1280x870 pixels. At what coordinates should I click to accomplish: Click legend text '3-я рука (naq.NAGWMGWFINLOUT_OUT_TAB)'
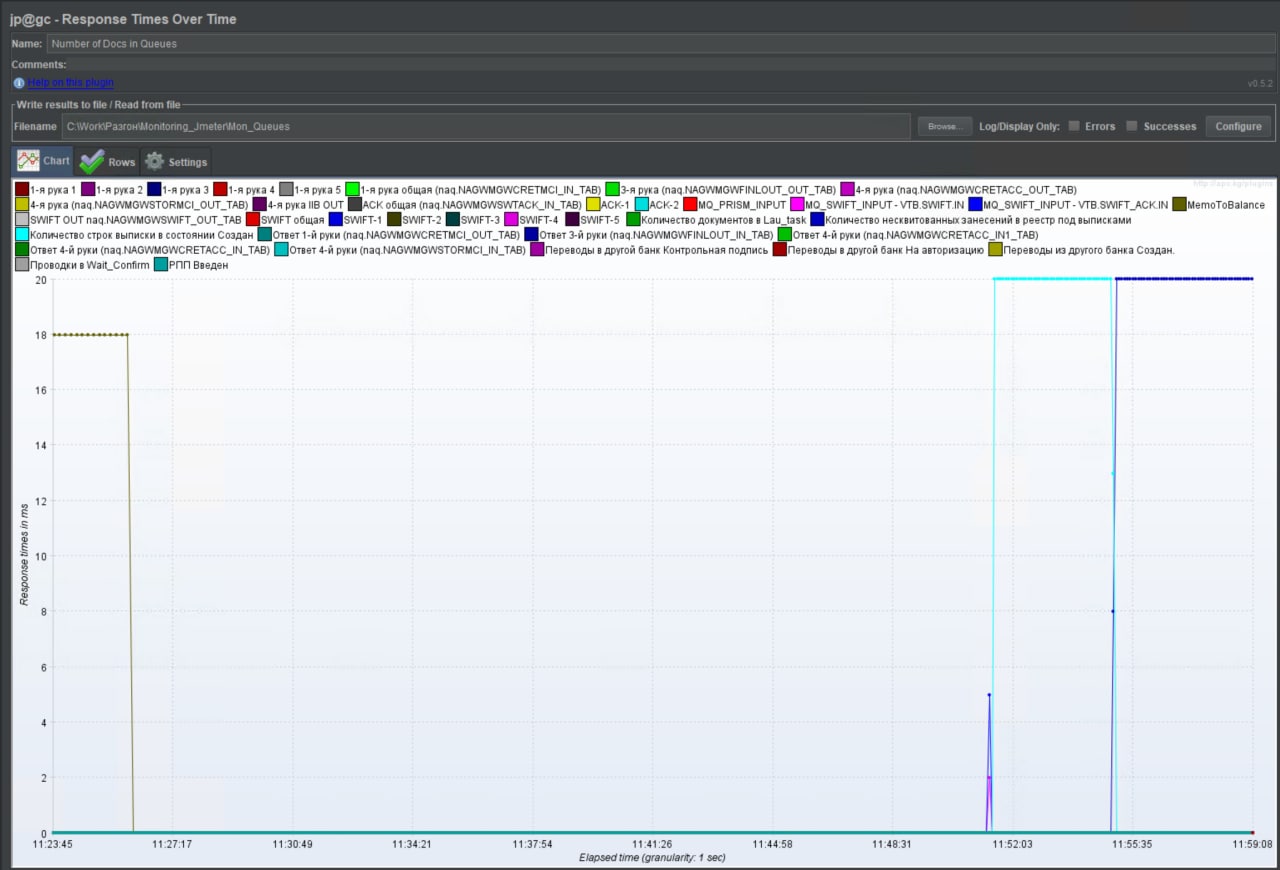point(728,190)
